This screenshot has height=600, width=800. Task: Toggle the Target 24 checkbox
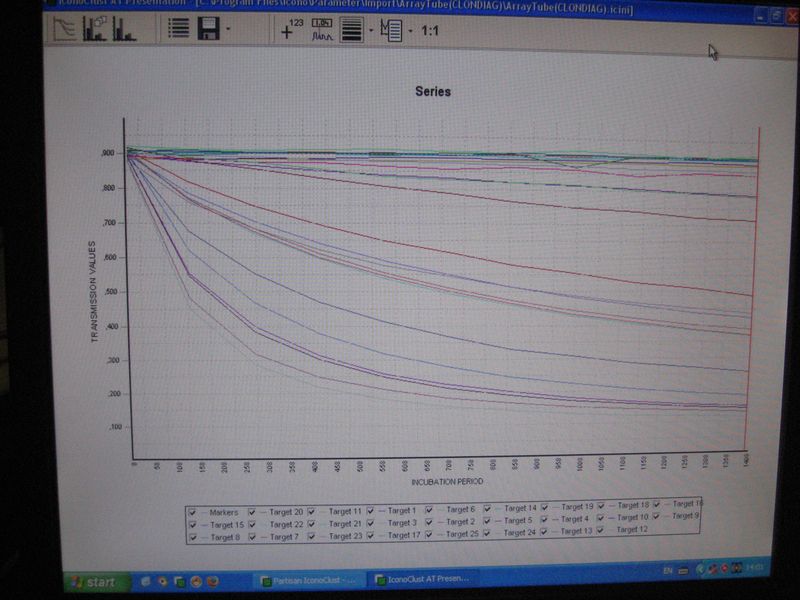(487, 533)
